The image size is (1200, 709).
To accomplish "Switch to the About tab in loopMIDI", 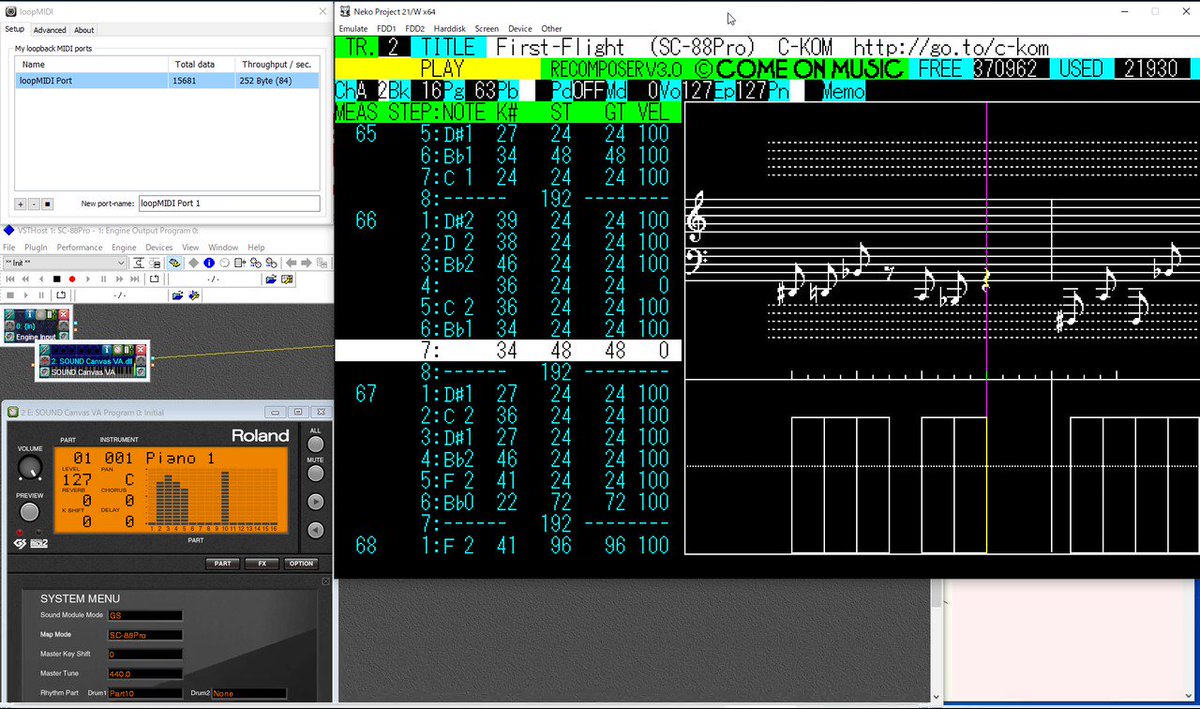I will [85, 30].
